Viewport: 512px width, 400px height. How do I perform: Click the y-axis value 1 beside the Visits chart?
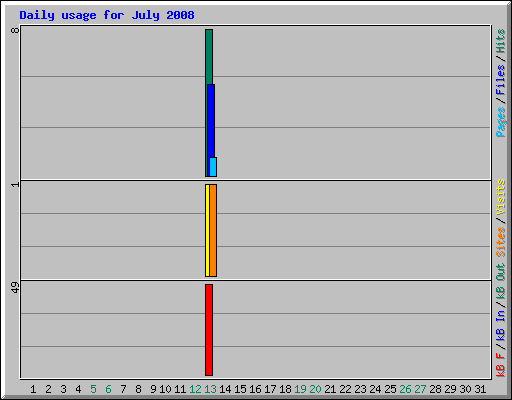15,184
